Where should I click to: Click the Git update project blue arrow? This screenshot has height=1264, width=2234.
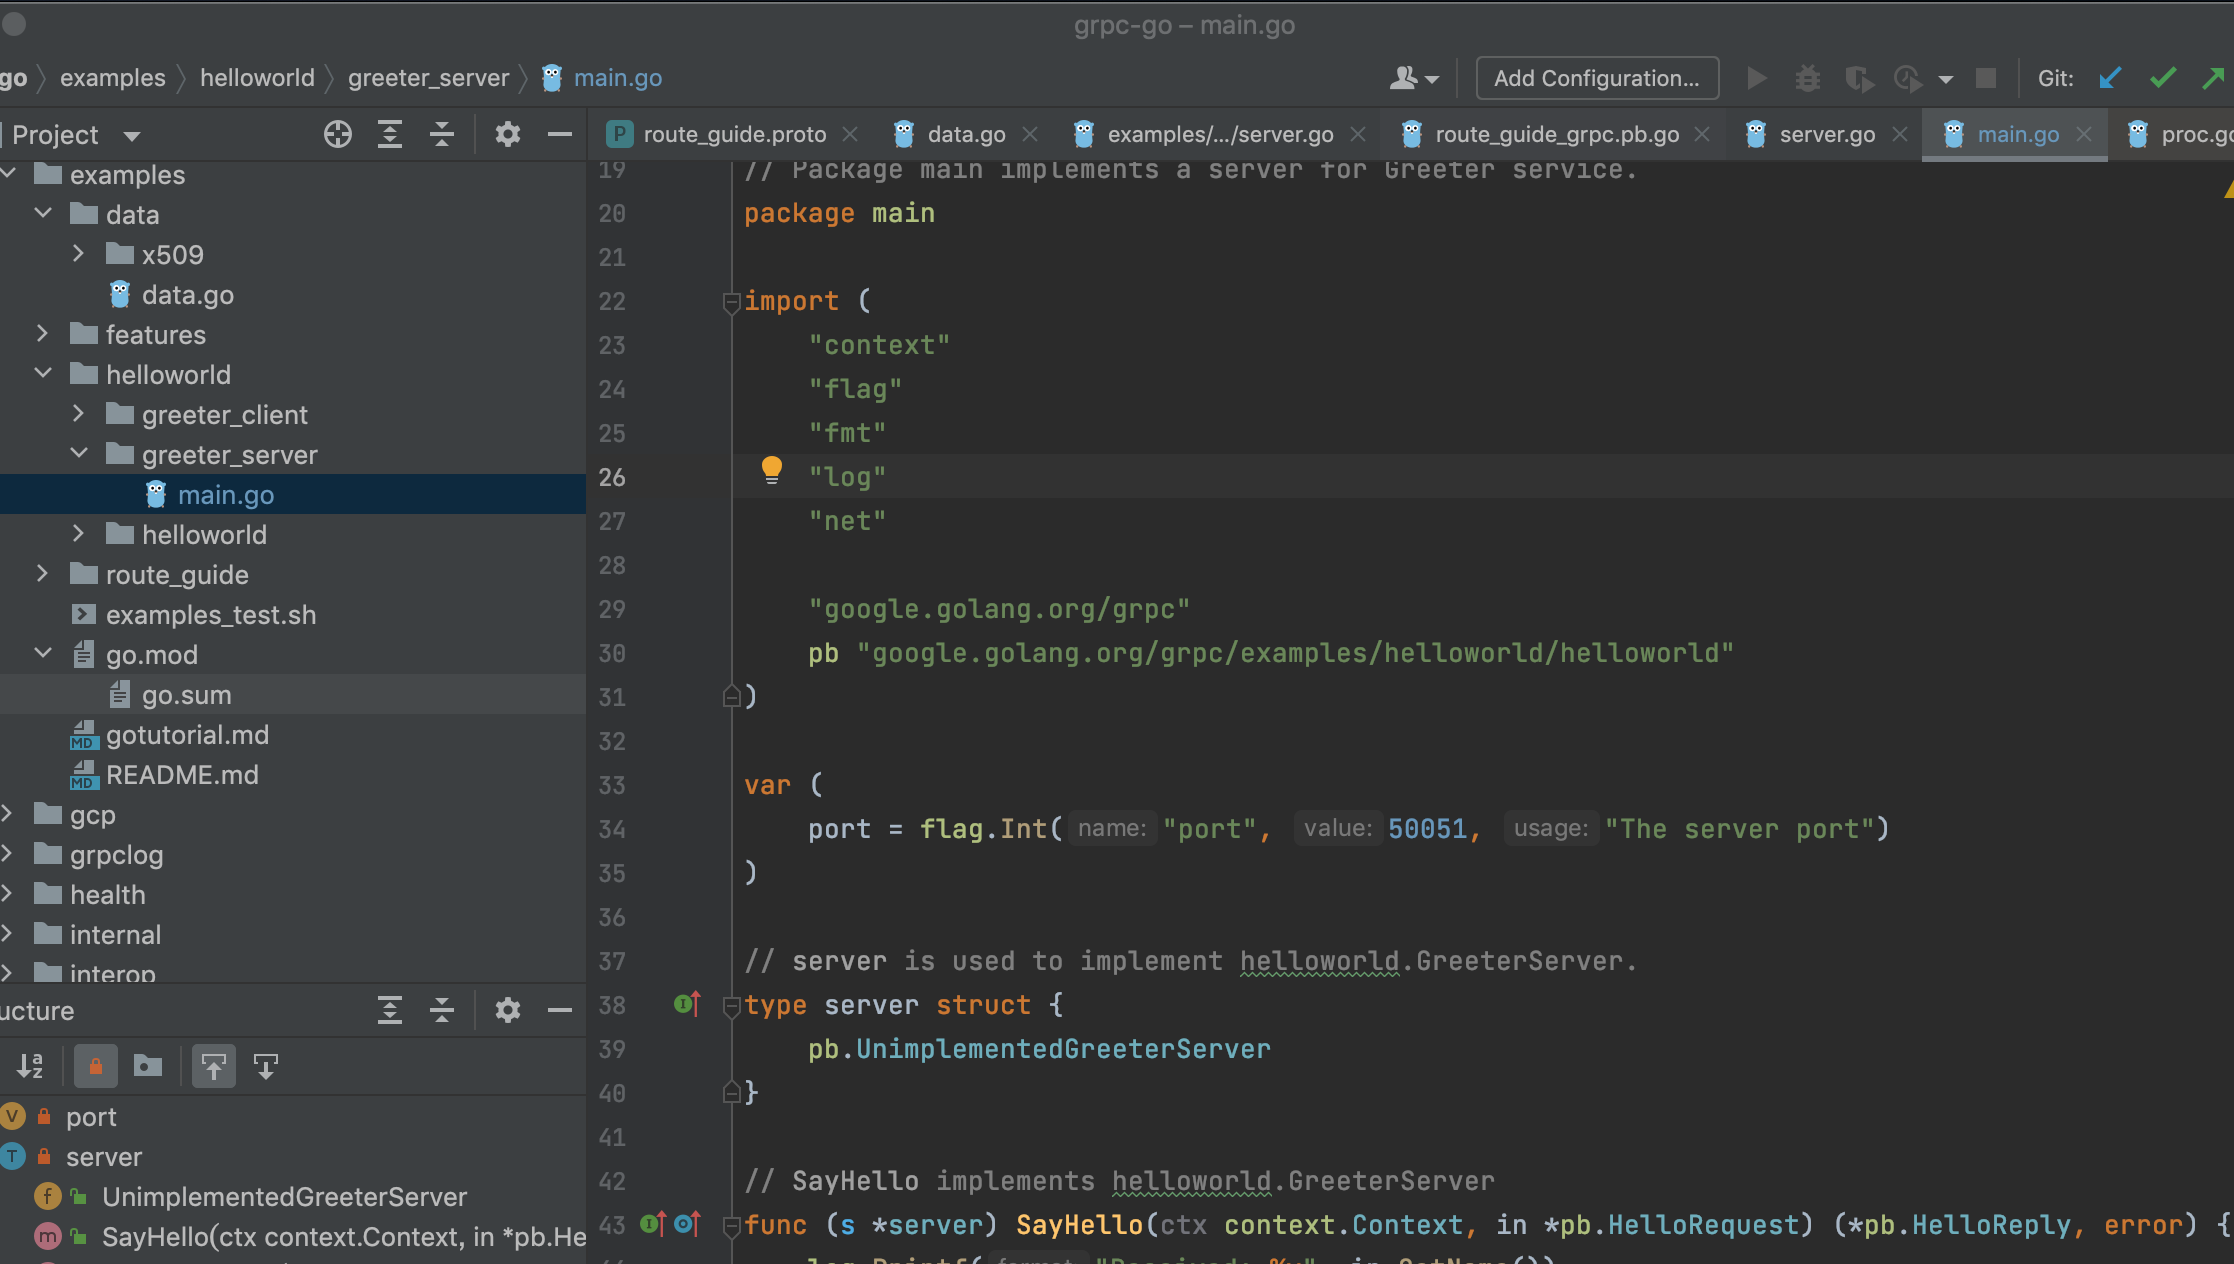coord(2111,78)
